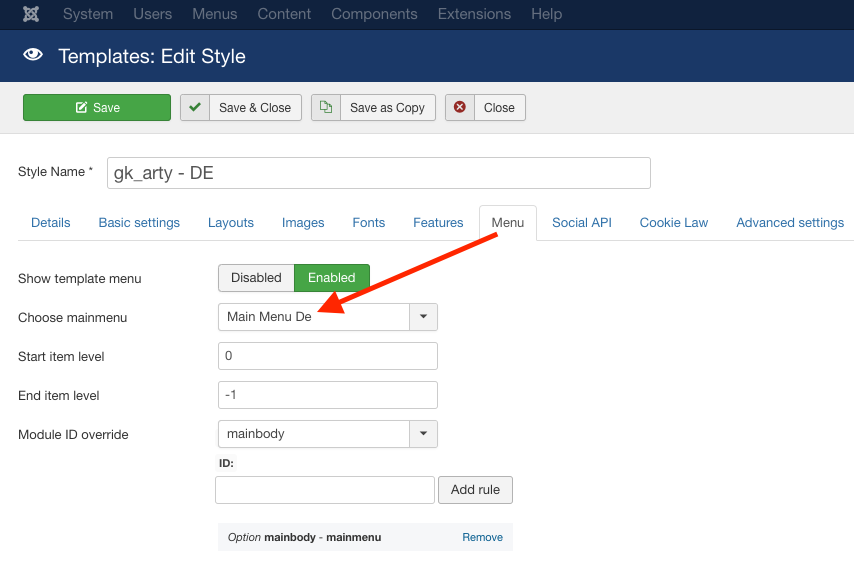Click the Add rule button
The width and height of the screenshot is (854, 582).
(x=475, y=490)
